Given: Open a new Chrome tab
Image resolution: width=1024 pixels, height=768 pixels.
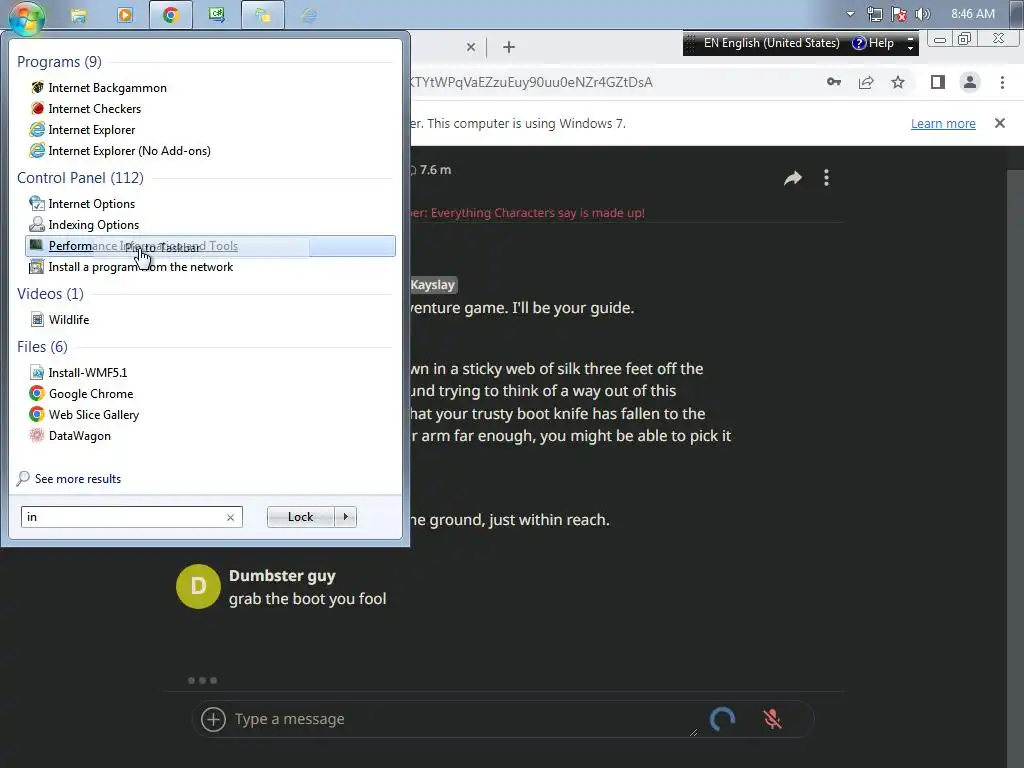Looking at the screenshot, I should click(x=509, y=47).
